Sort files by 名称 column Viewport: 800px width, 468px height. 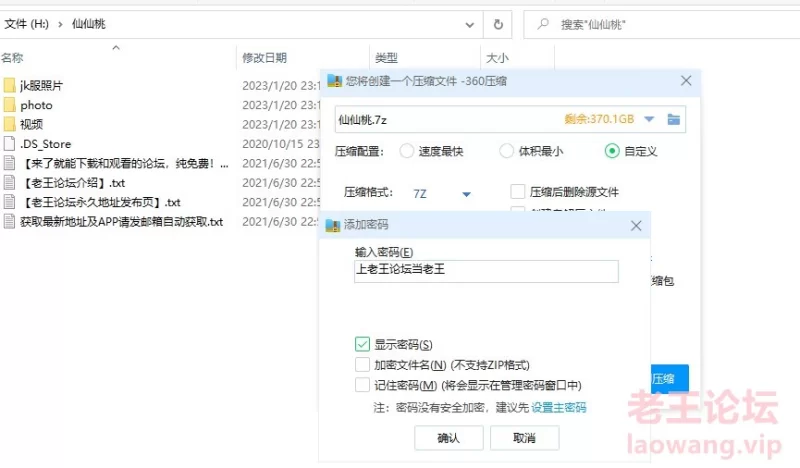click(x=12, y=58)
